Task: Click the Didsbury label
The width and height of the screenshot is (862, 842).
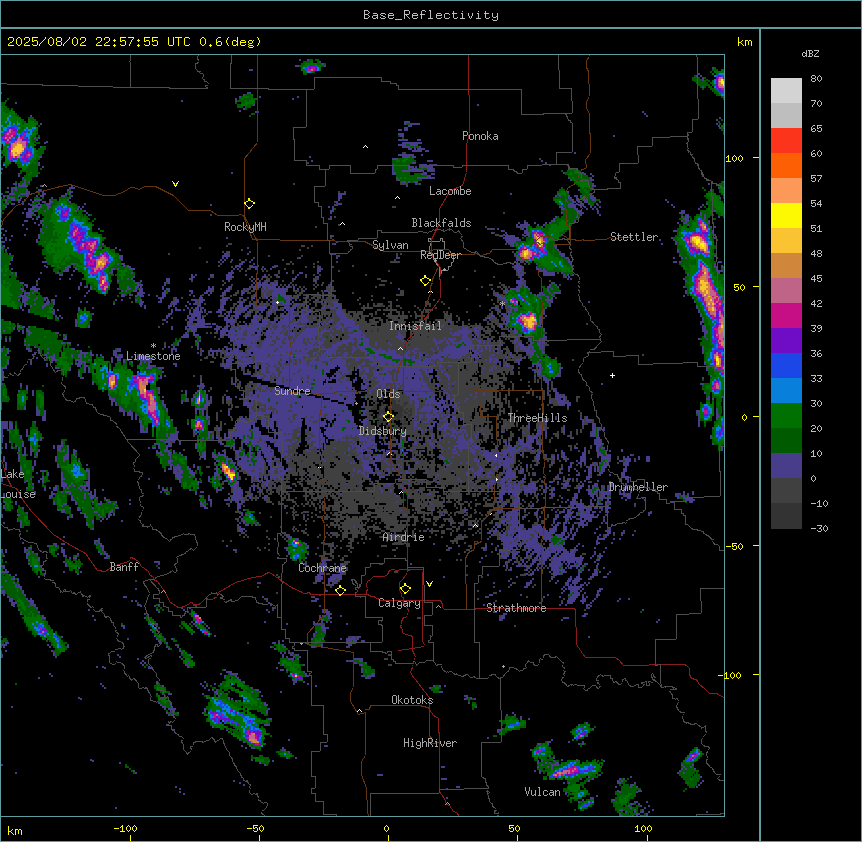Action: pos(383,431)
